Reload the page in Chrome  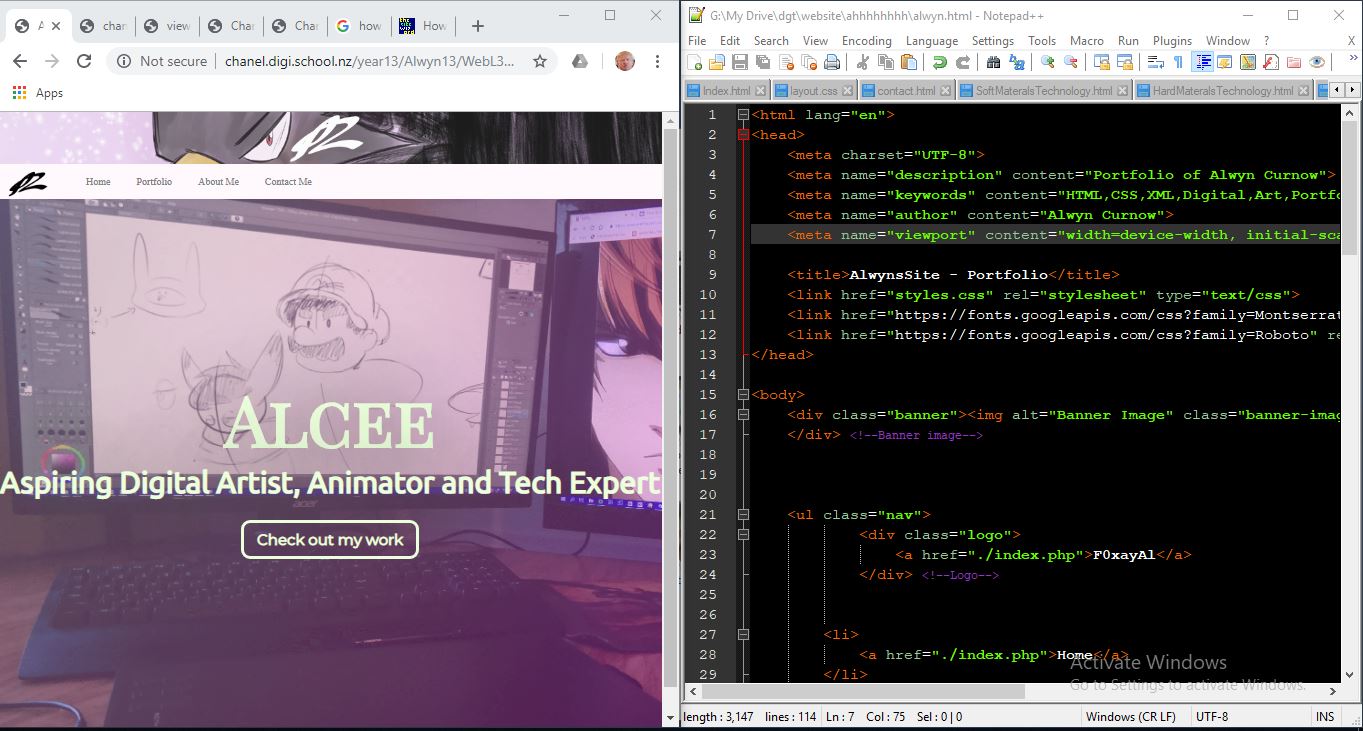point(84,61)
